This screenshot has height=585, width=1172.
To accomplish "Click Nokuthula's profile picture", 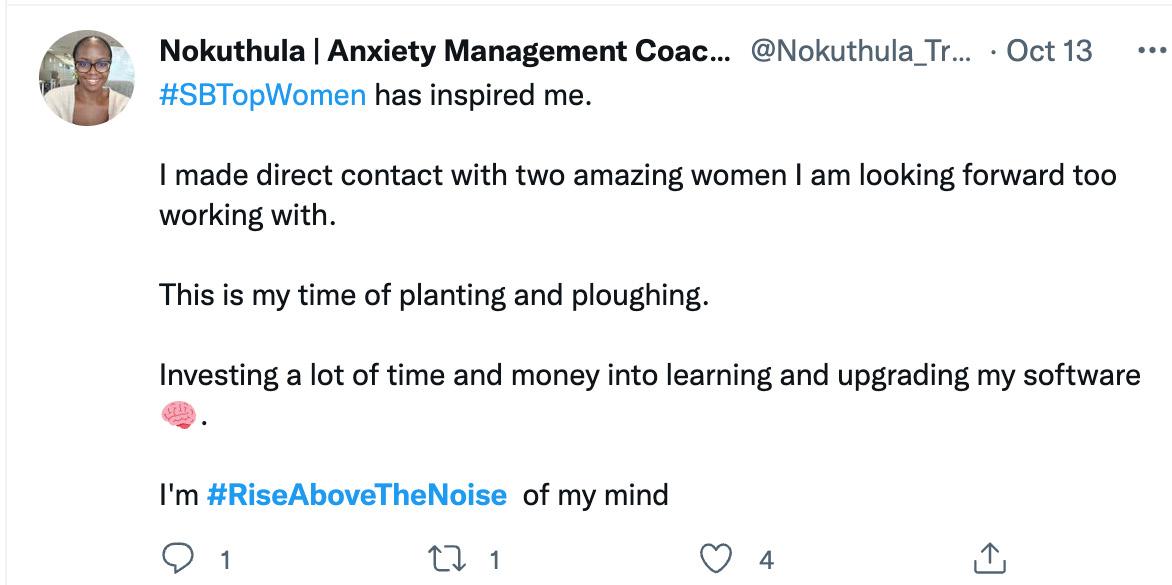I will tap(86, 78).
